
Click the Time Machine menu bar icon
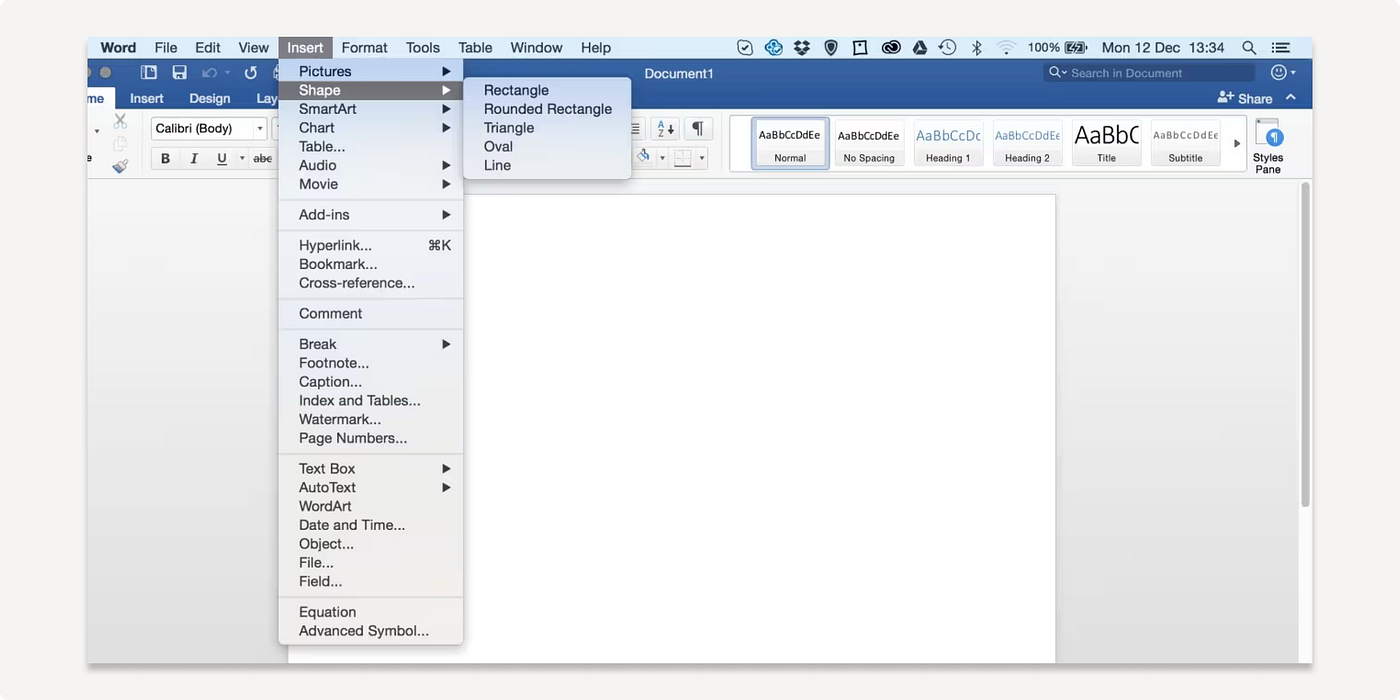(948, 47)
